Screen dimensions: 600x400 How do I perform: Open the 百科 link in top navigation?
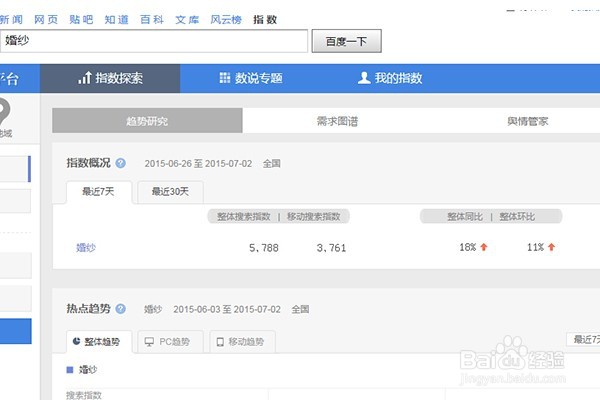tap(152, 20)
